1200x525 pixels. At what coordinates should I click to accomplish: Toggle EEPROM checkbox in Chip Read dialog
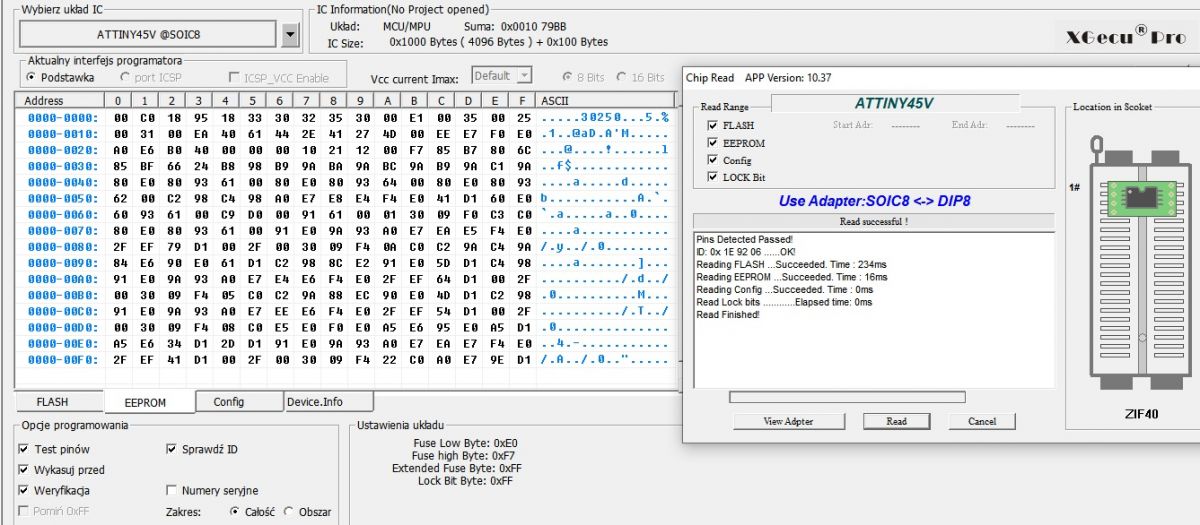point(712,143)
